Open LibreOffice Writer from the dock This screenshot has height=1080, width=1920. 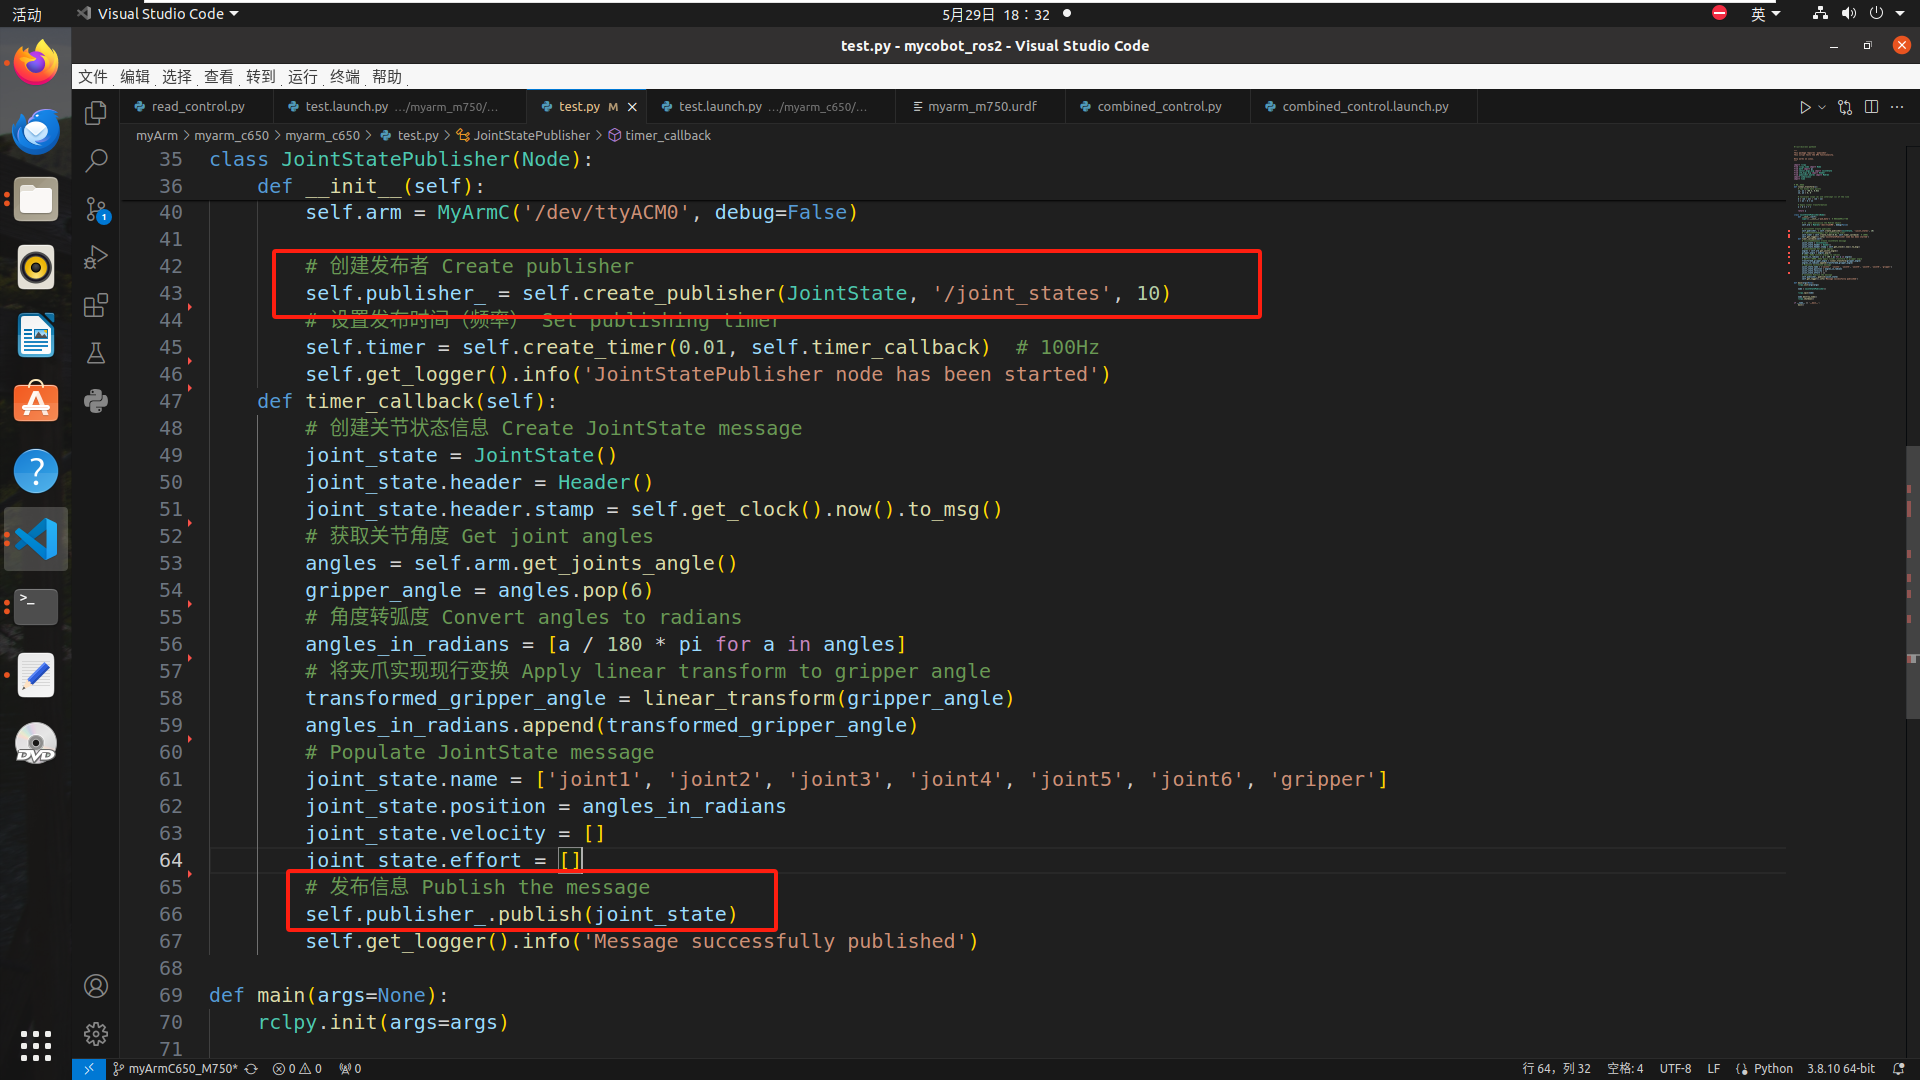tap(36, 335)
